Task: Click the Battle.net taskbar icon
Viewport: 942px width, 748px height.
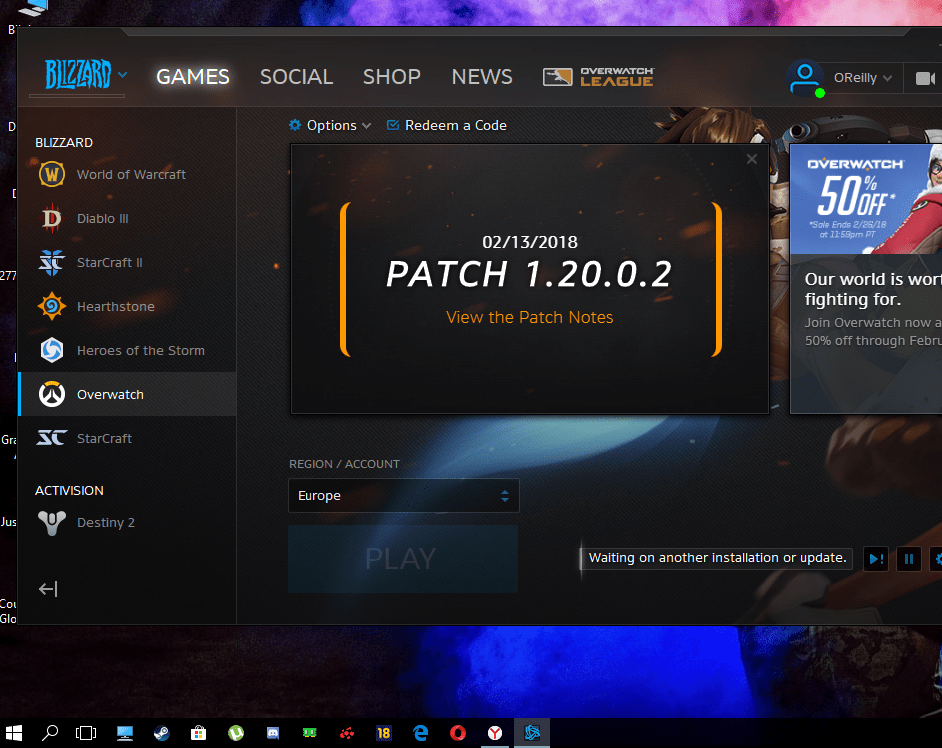Action: click(532, 733)
